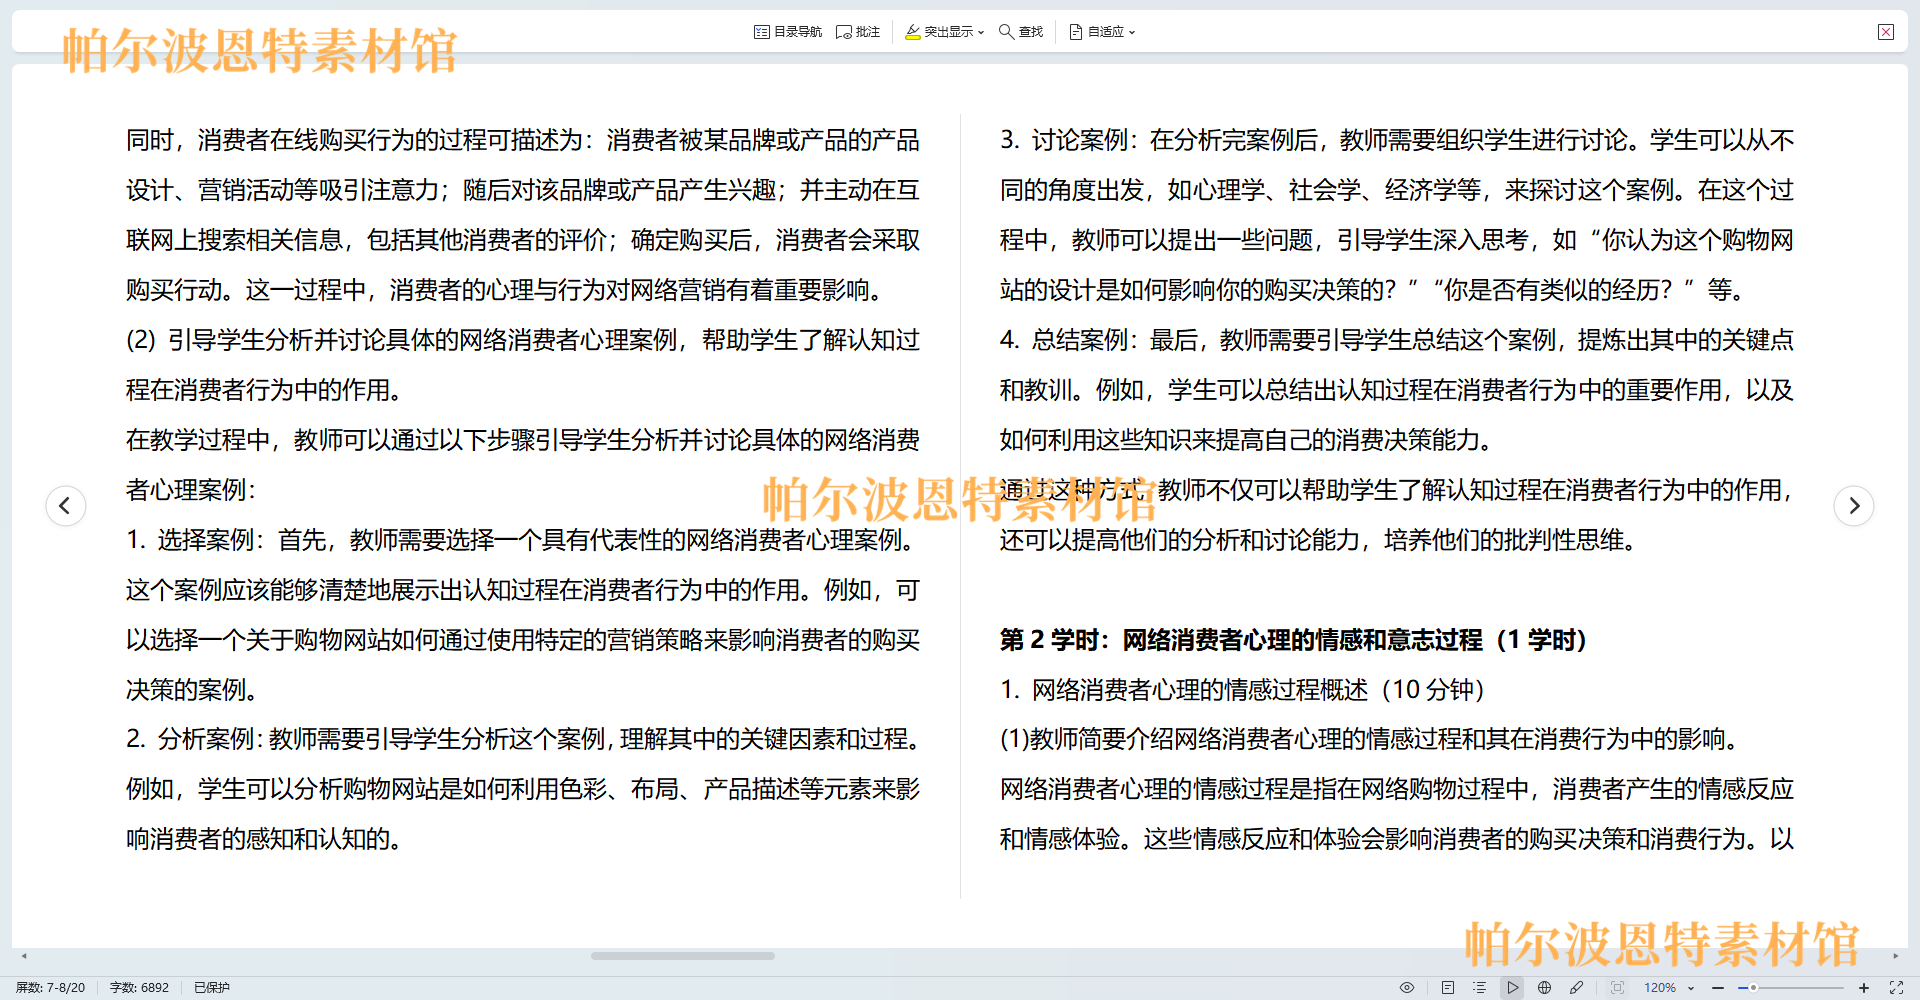Select the reading mode play icon
The image size is (1920, 1000).
click(1513, 987)
